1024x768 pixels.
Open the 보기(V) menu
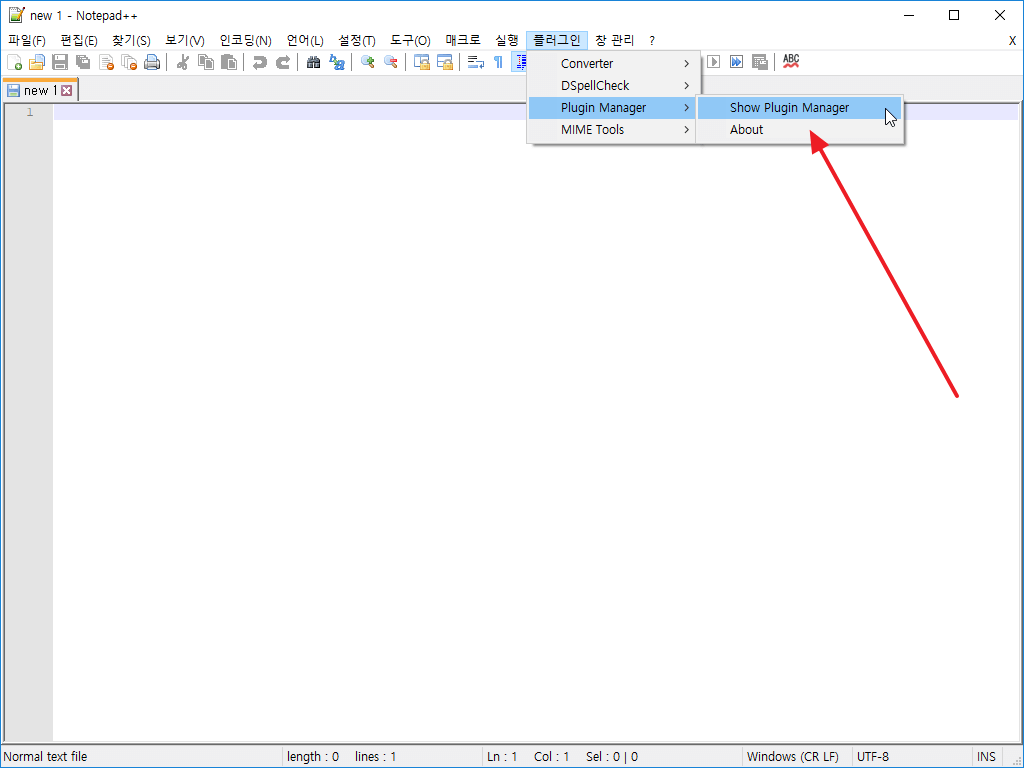(x=185, y=40)
